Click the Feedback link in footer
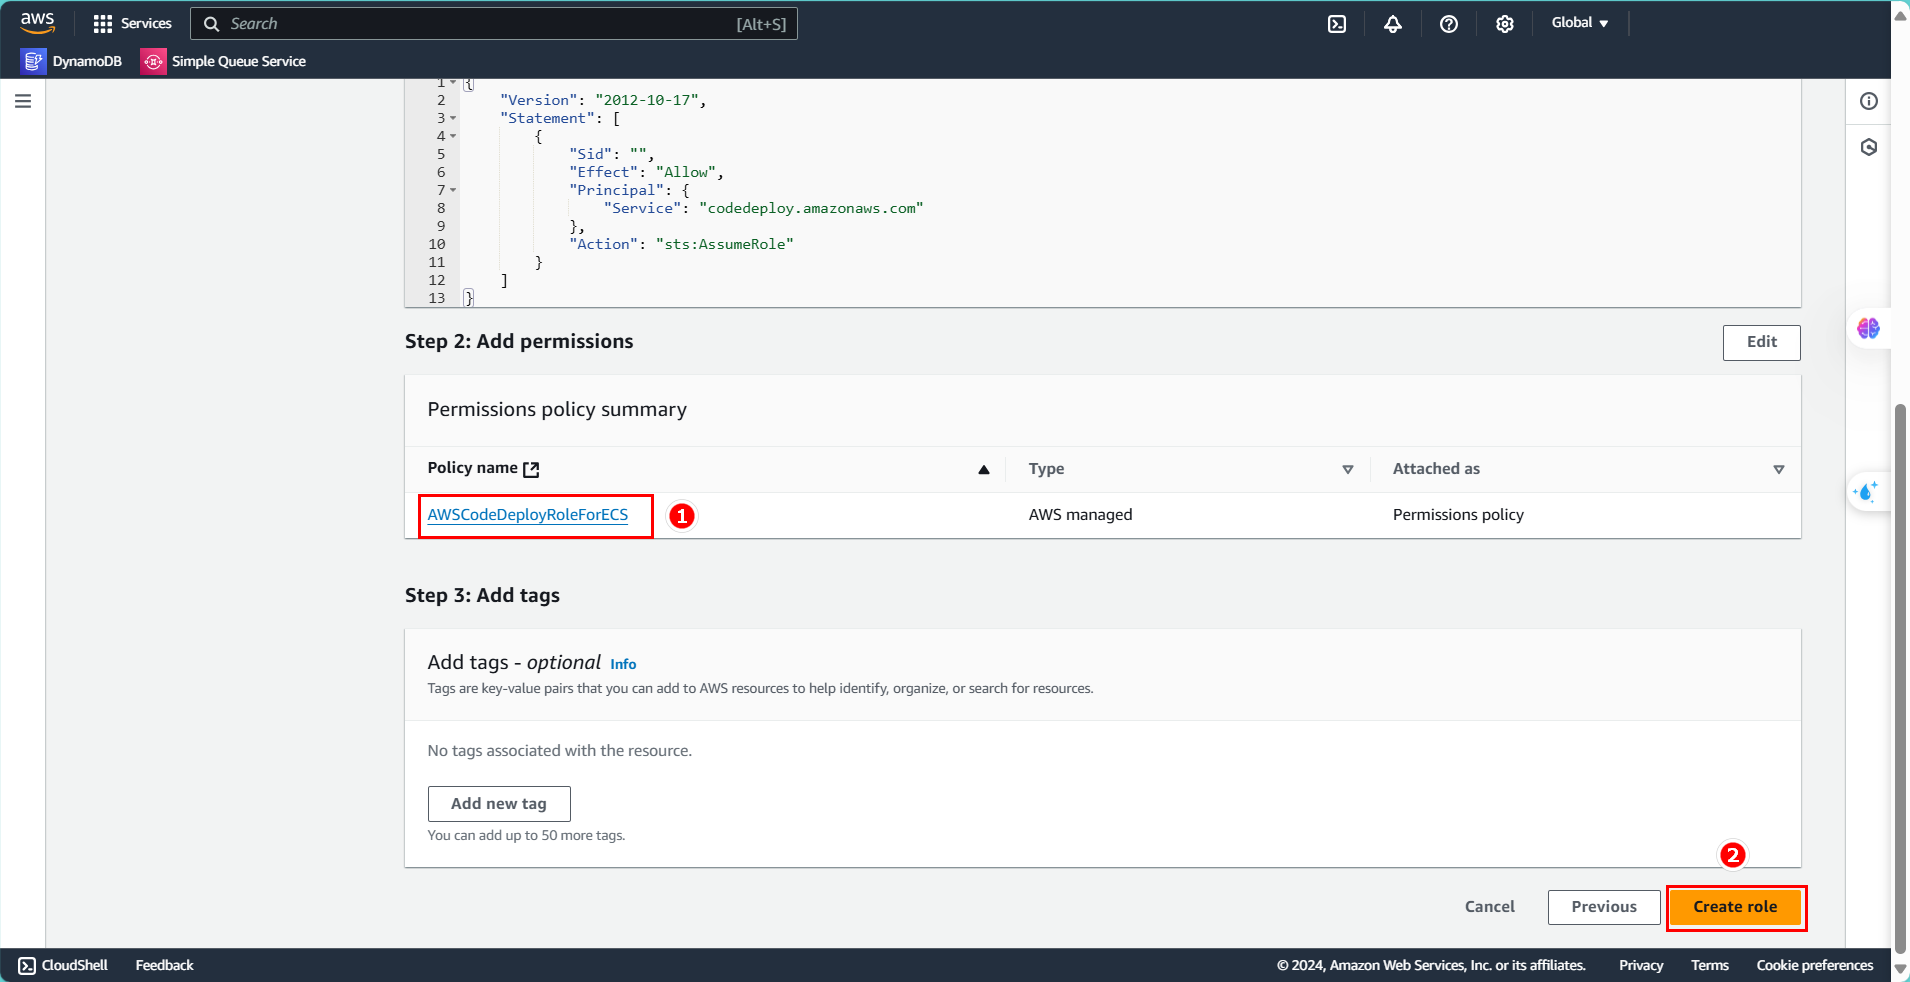1910x982 pixels. coord(164,965)
